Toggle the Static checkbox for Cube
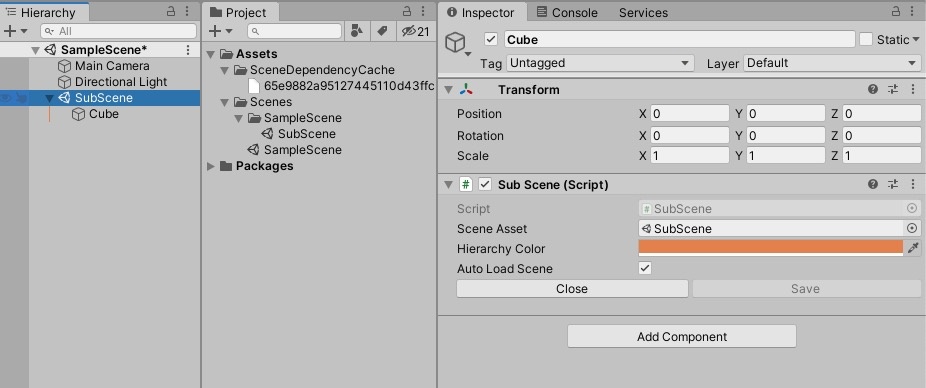This screenshot has width=926, height=388. point(866,40)
